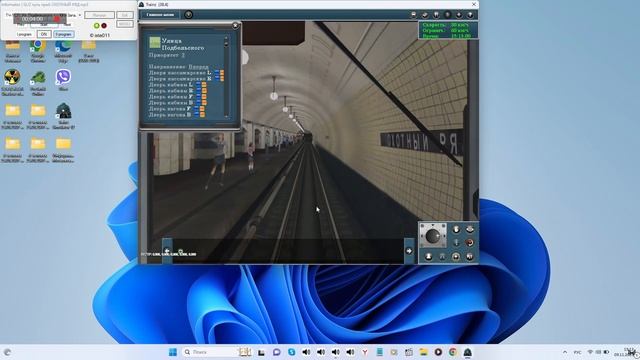
Task: Click properties panel scrollbar down arrow
Action: click(x=227, y=116)
